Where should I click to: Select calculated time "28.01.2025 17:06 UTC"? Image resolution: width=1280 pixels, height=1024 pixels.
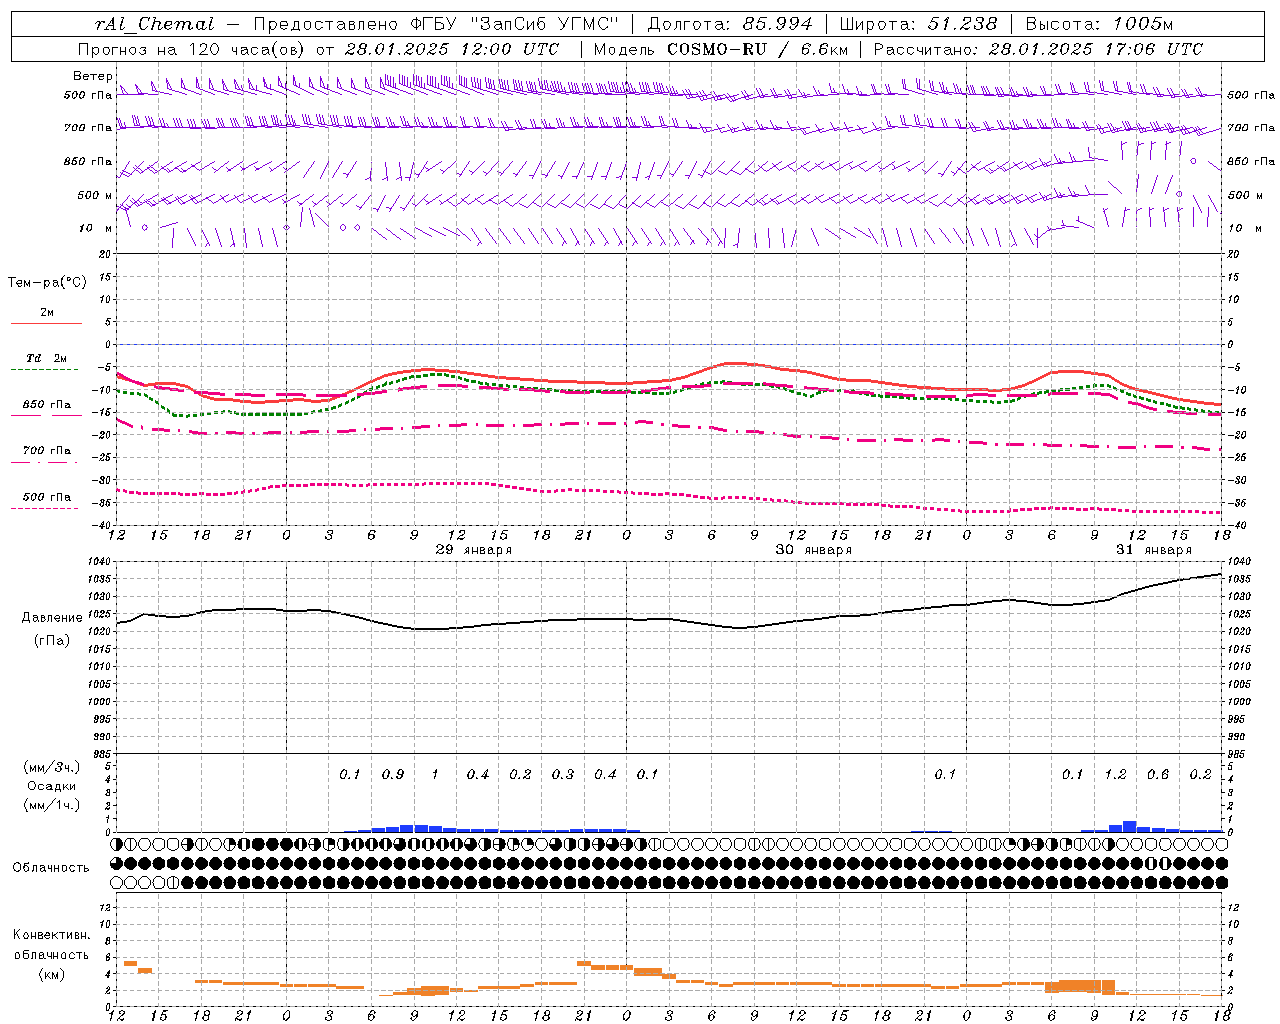pos(1095,49)
